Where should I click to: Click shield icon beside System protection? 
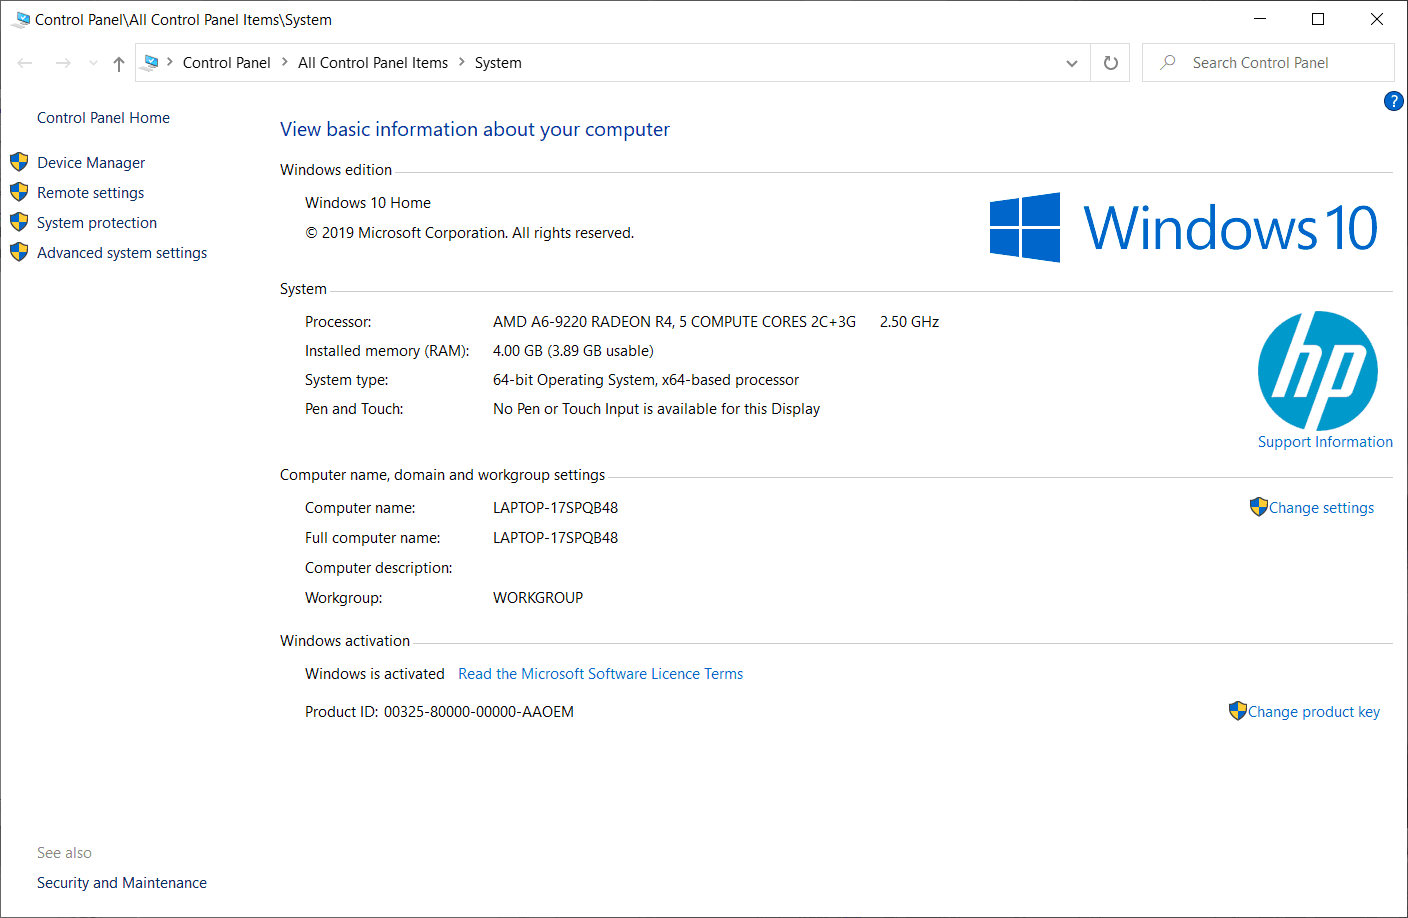[19, 222]
